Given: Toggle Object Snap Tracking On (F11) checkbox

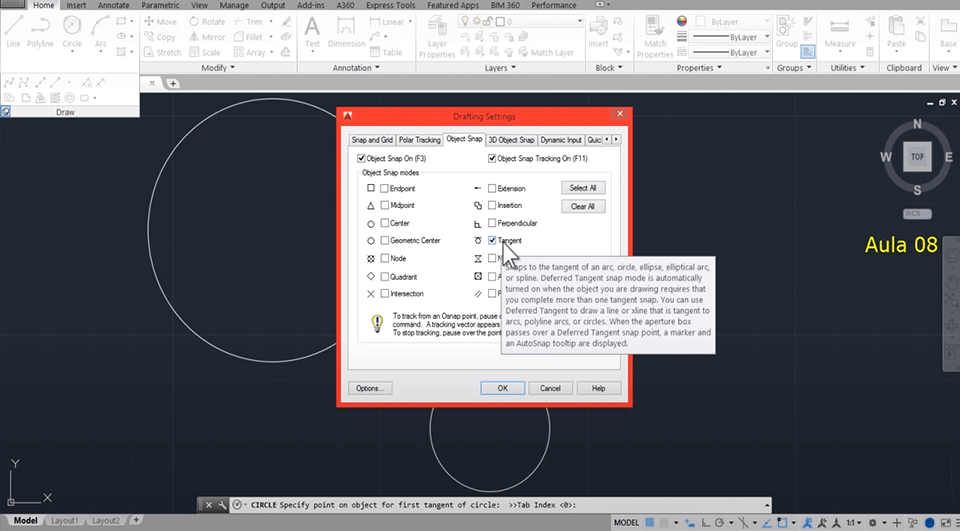Looking at the screenshot, I should click(492, 158).
